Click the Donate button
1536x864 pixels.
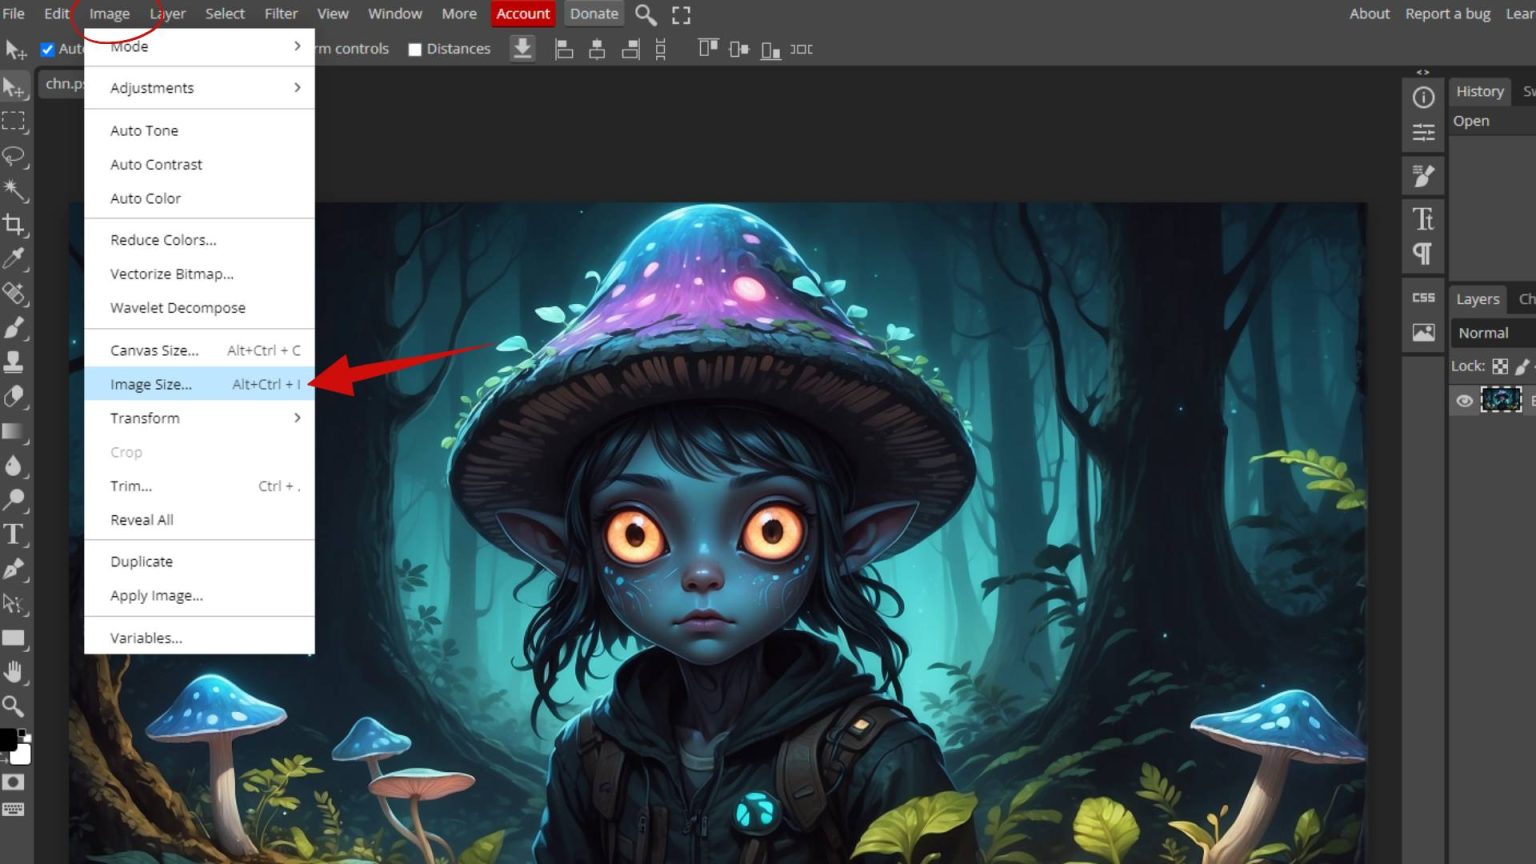[594, 14]
